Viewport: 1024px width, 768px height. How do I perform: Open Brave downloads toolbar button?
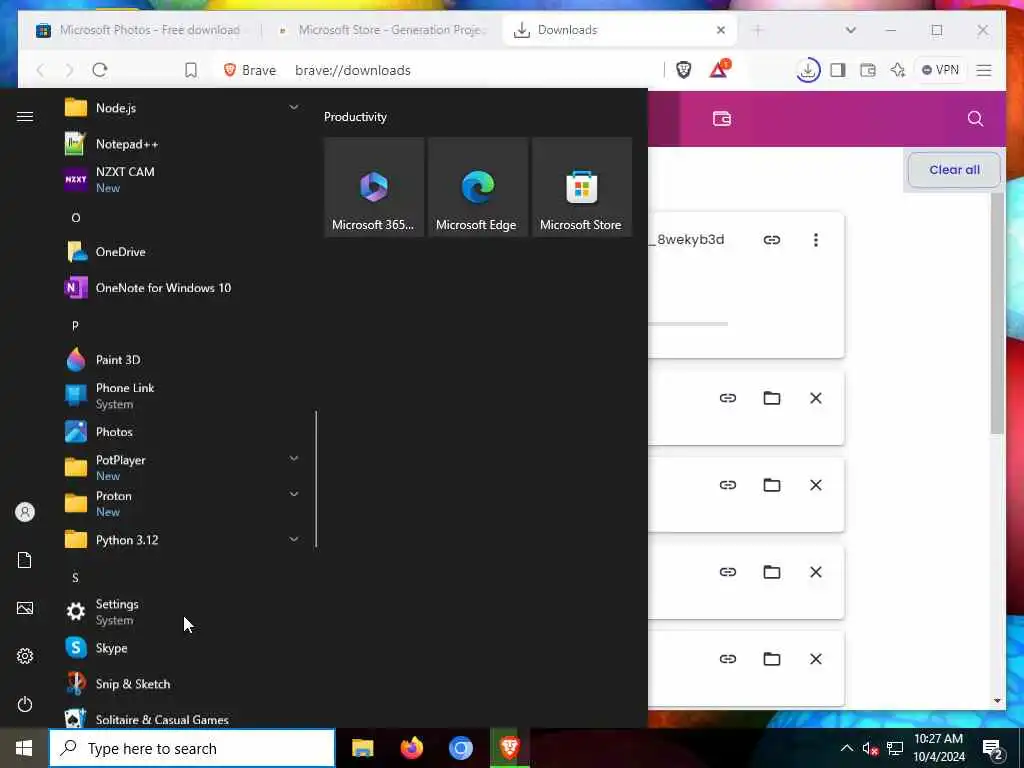tap(808, 70)
